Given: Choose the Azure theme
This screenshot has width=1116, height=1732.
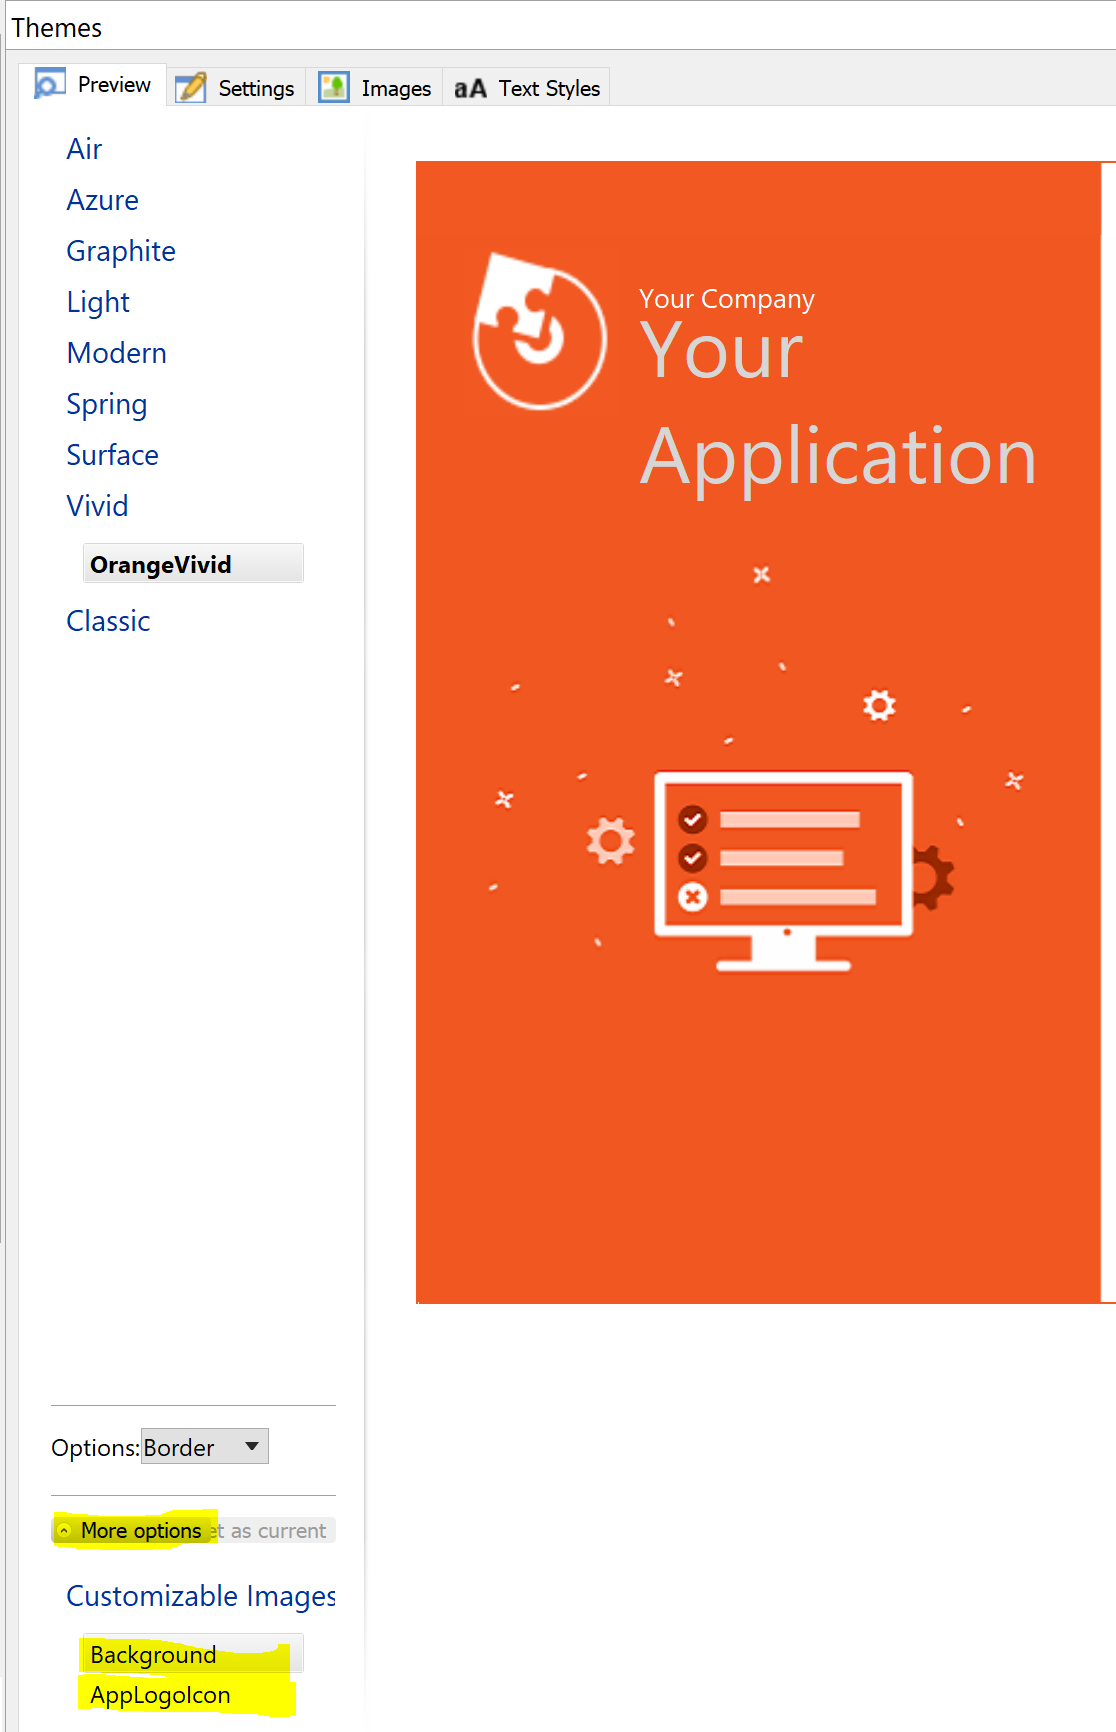Looking at the screenshot, I should [x=102, y=200].
